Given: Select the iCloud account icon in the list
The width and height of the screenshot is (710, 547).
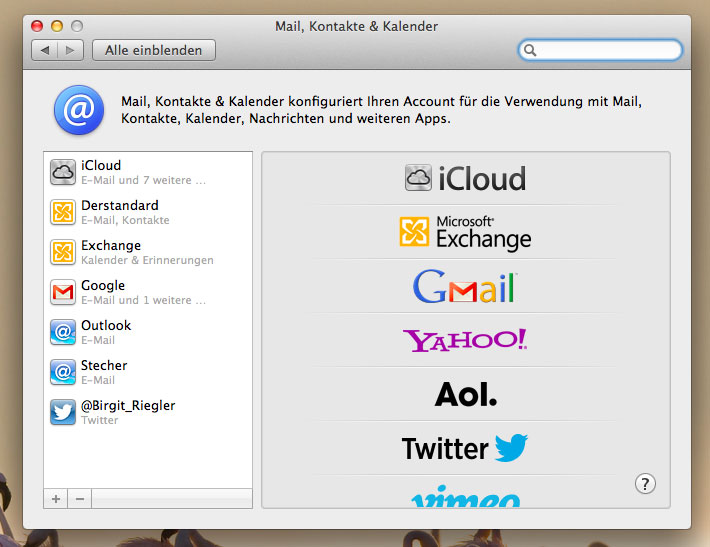Looking at the screenshot, I should coord(63,172).
